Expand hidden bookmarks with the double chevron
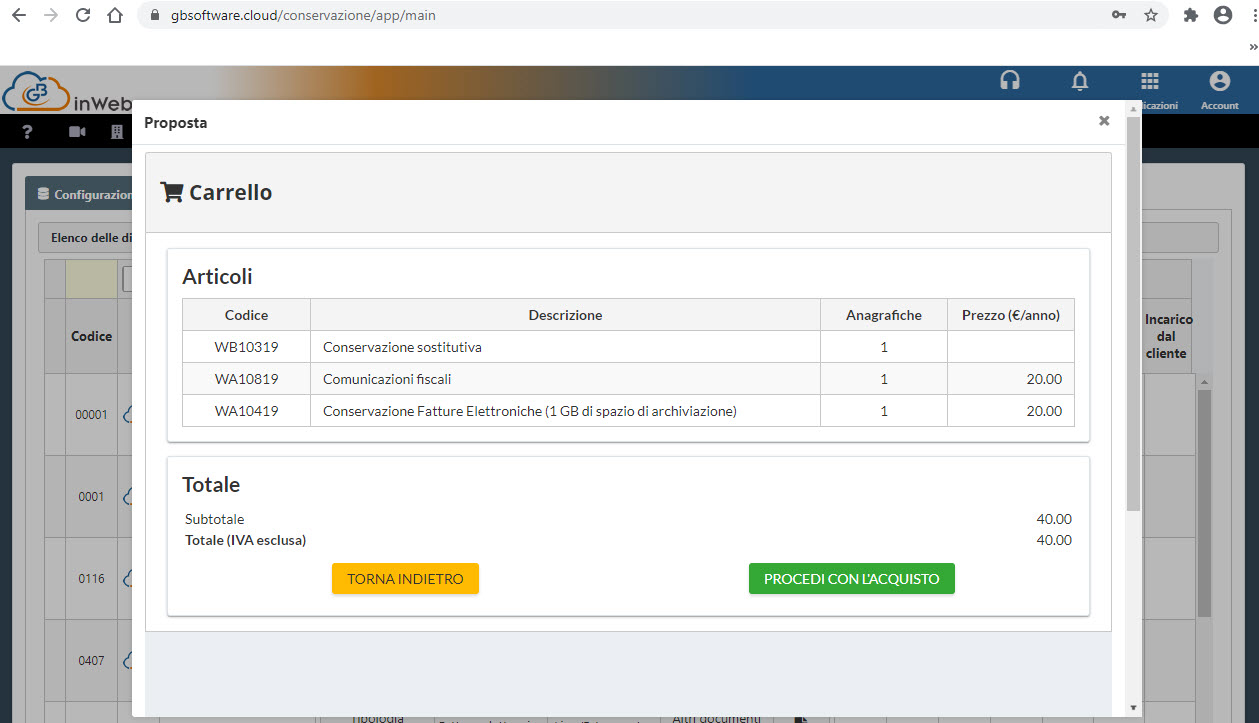This screenshot has height=723, width=1259. point(1252,46)
